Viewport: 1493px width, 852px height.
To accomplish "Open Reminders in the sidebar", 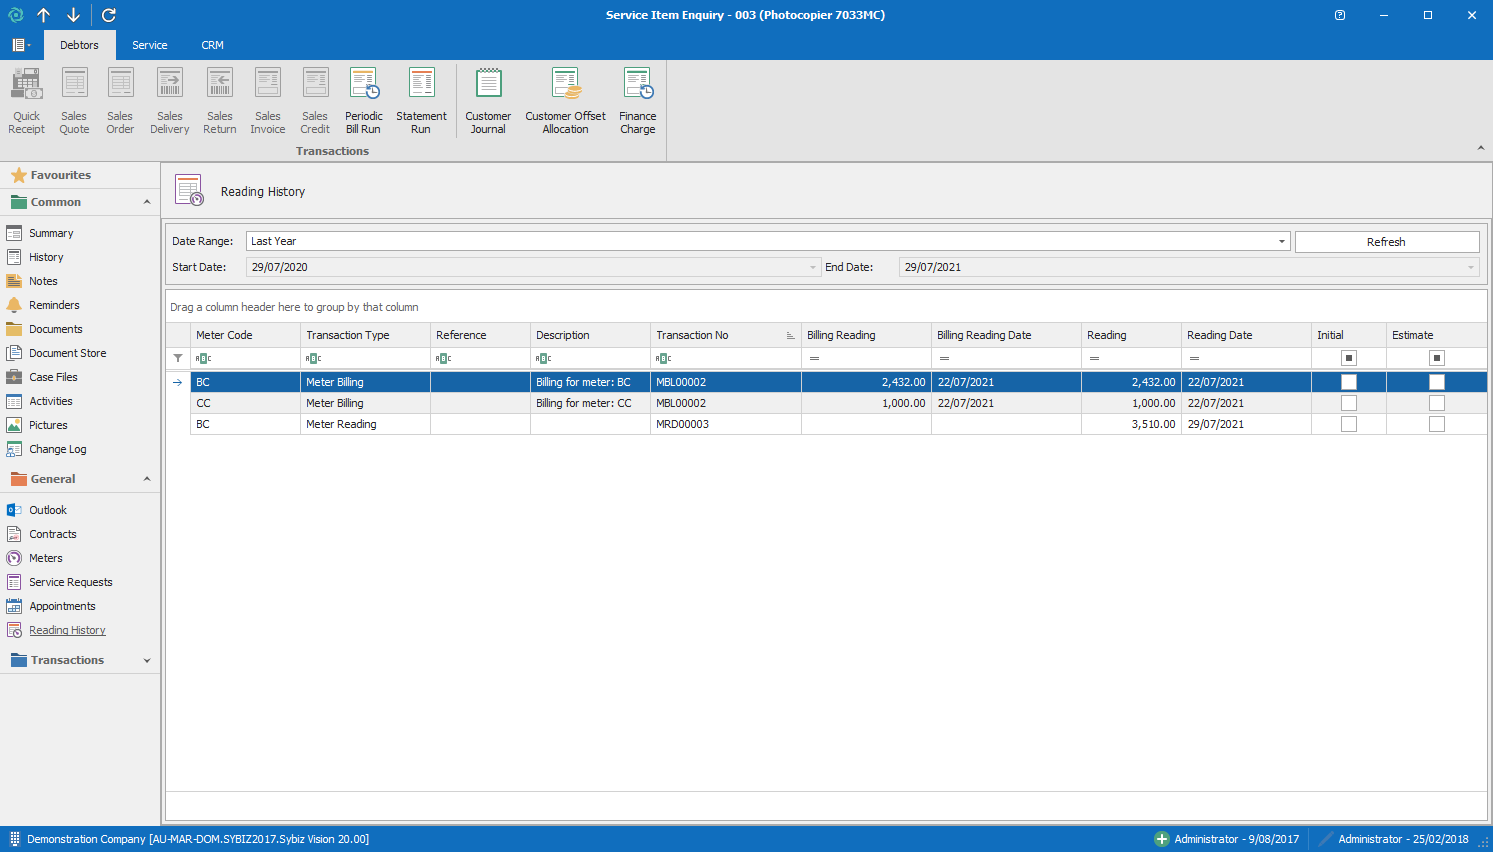I will [54, 305].
